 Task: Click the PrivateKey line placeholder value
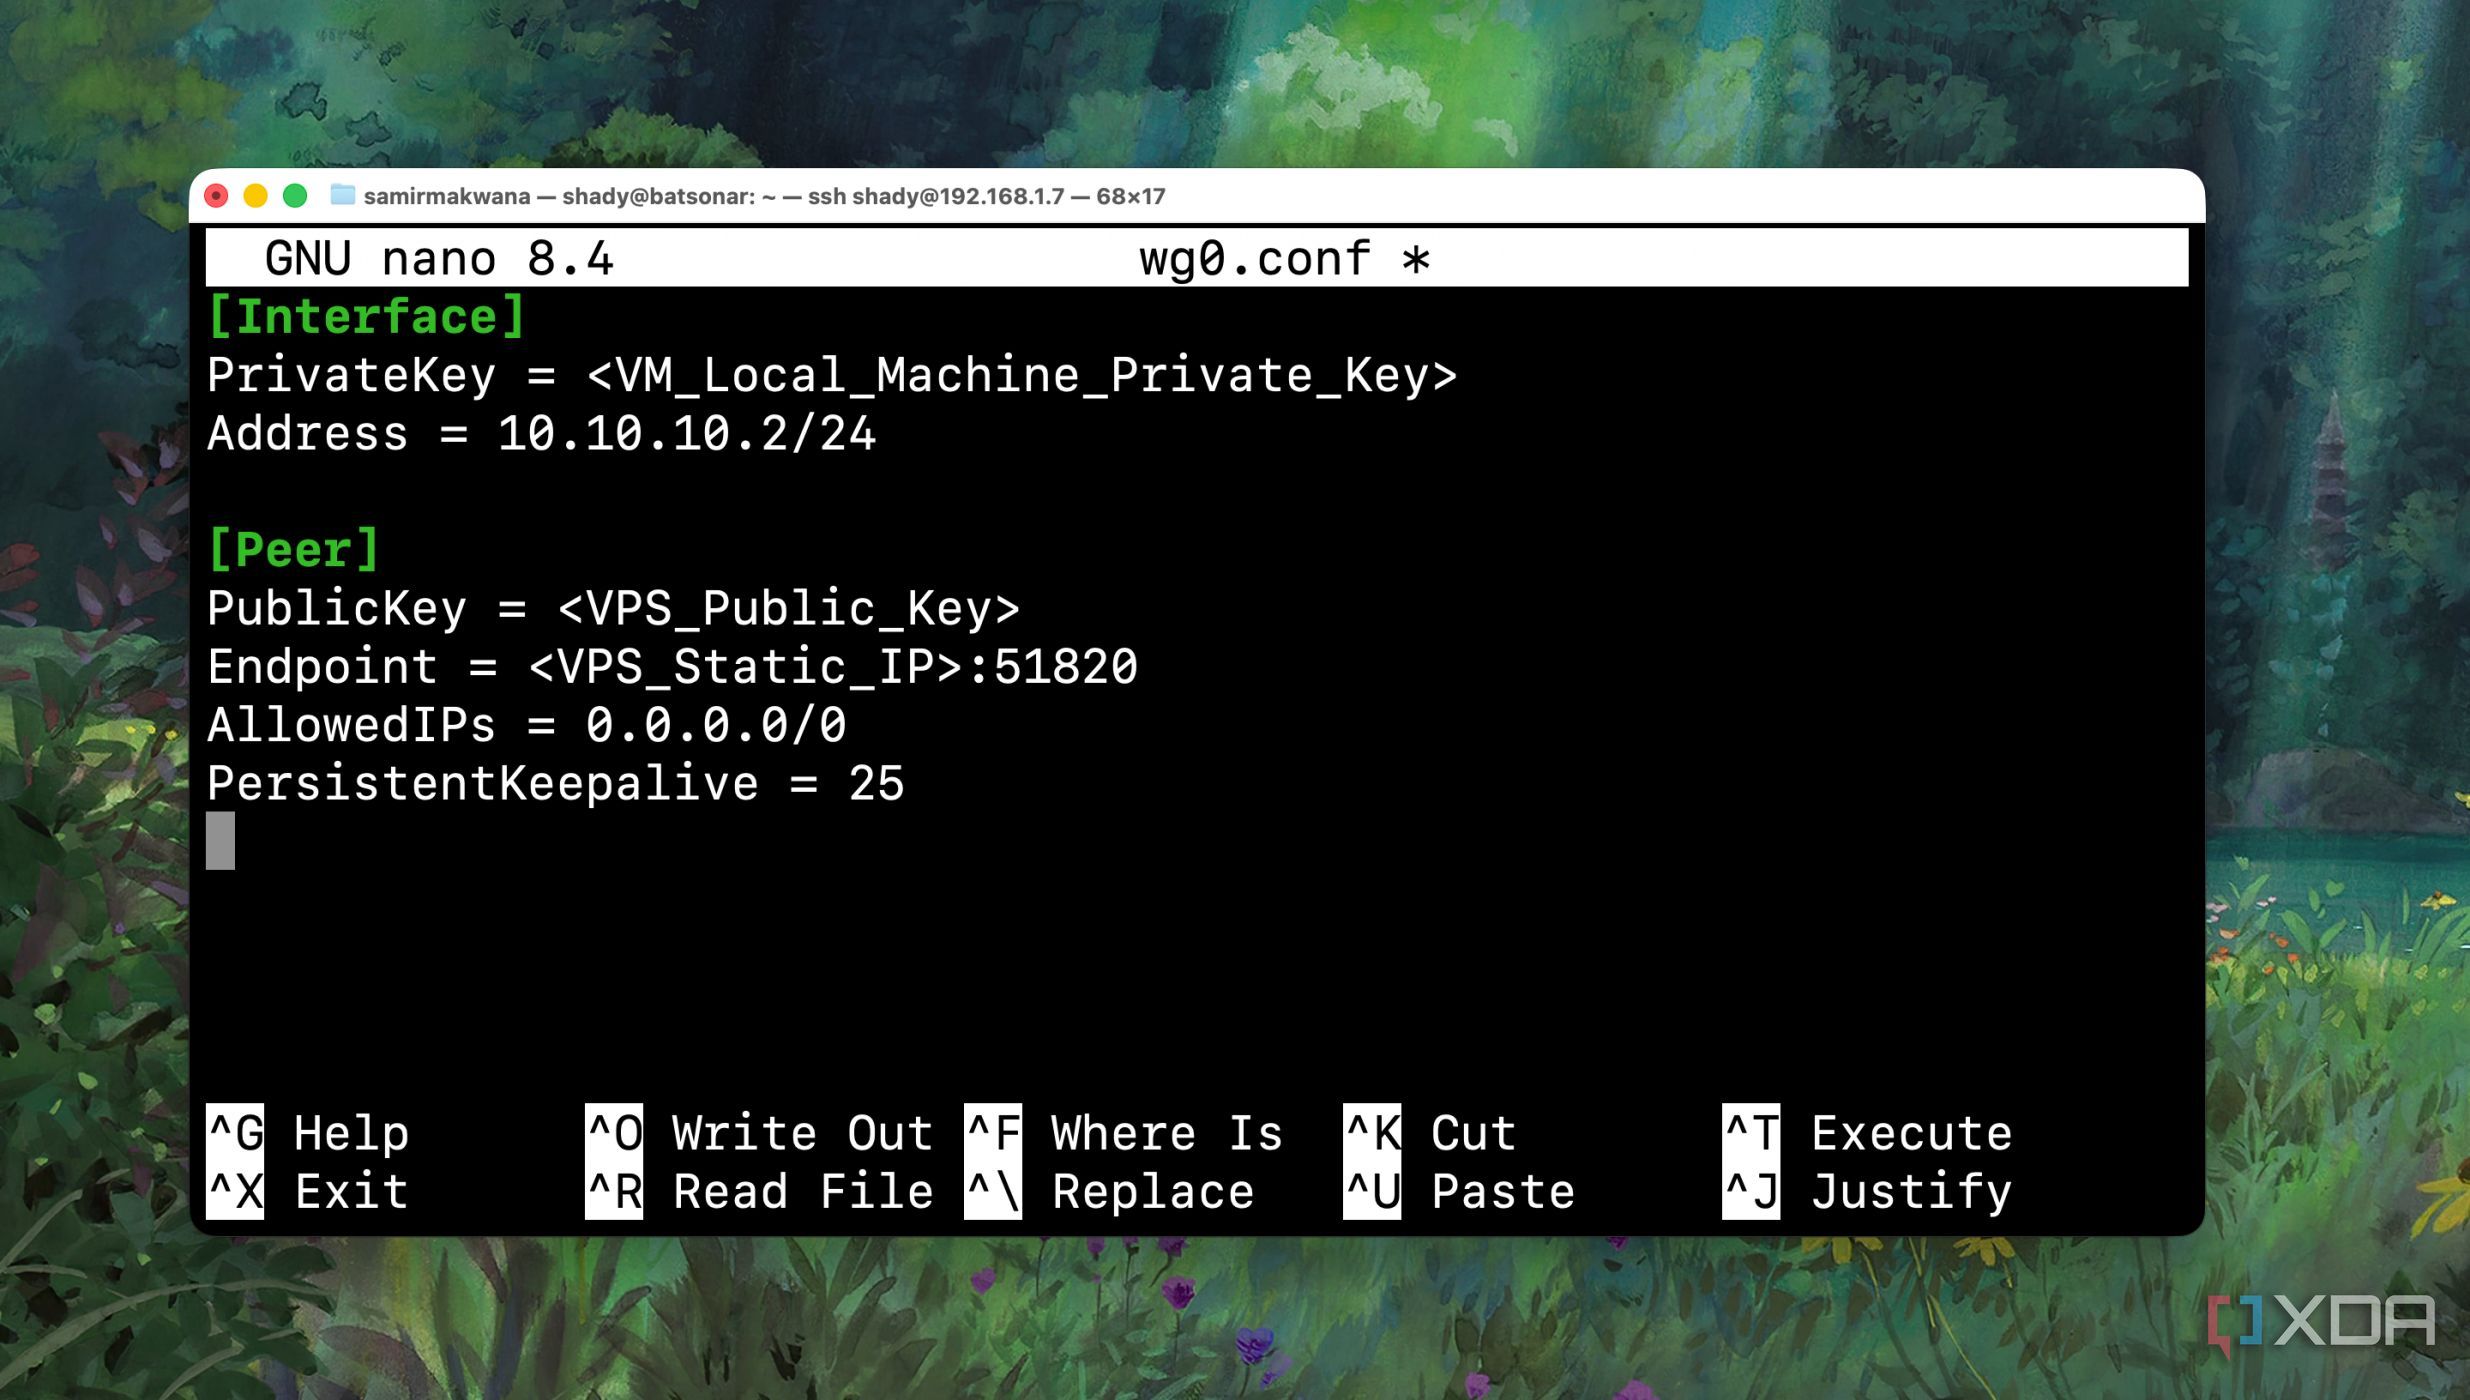pyautogui.click(x=1021, y=376)
